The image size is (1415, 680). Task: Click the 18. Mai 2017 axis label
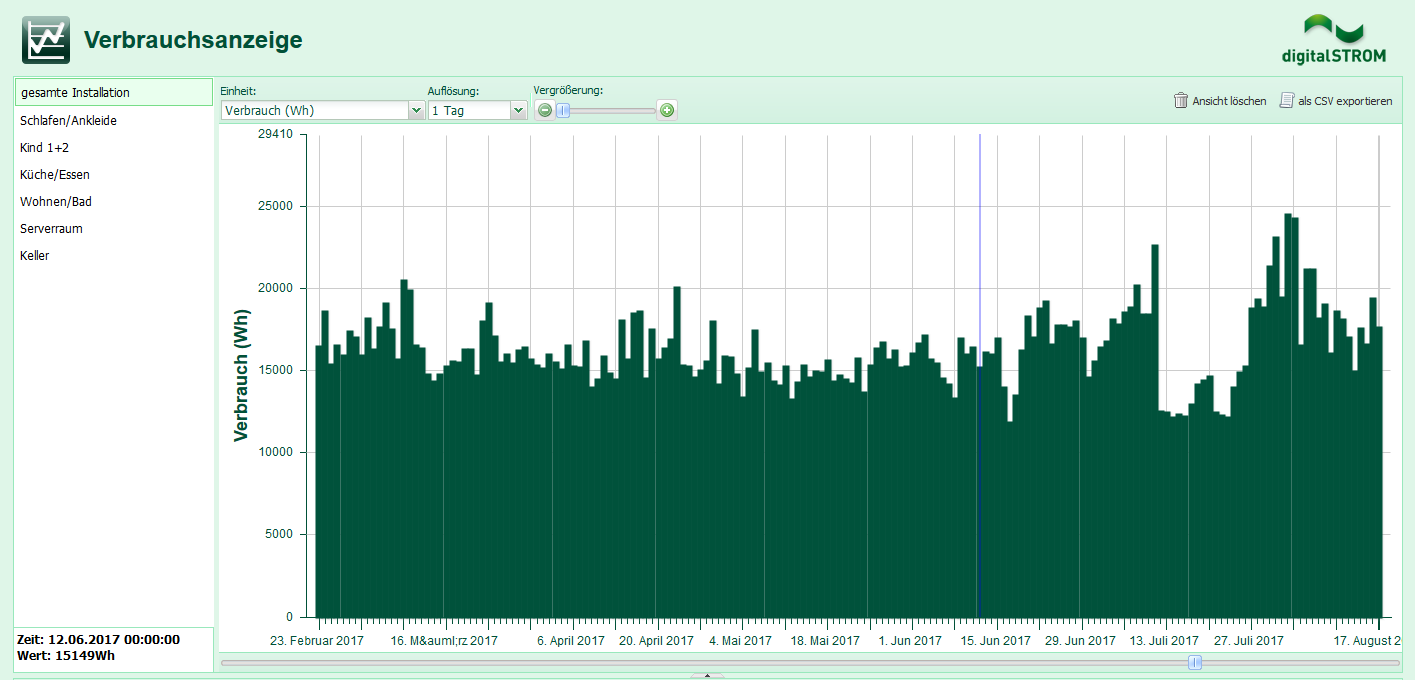pos(825,640)
